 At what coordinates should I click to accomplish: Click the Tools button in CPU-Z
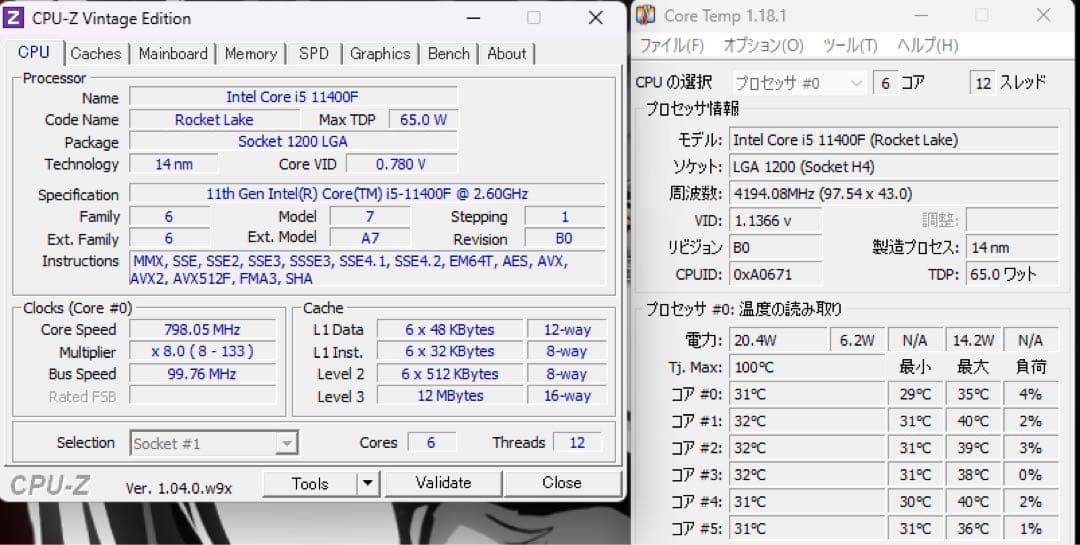(310, 484)
